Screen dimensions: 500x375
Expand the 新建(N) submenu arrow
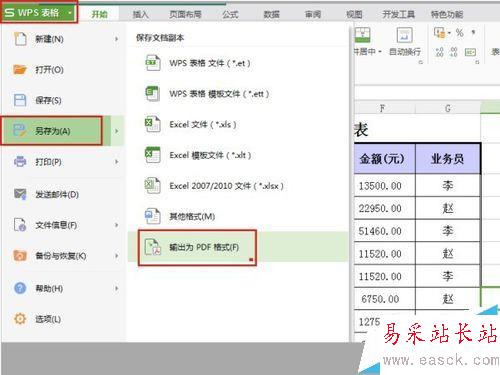[116, 39]
